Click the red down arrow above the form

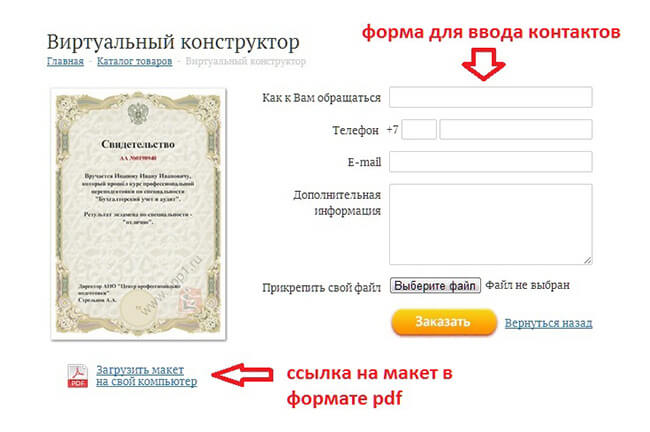(x=483, y=64)
